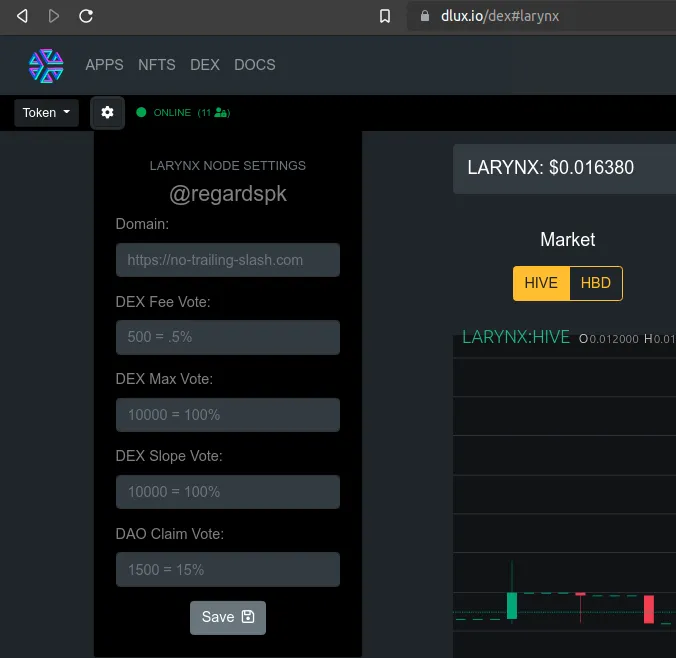This screenshot has width=676, height=658.
Task: Go back with the browser back arrow
Action: (x=22, y=16)
